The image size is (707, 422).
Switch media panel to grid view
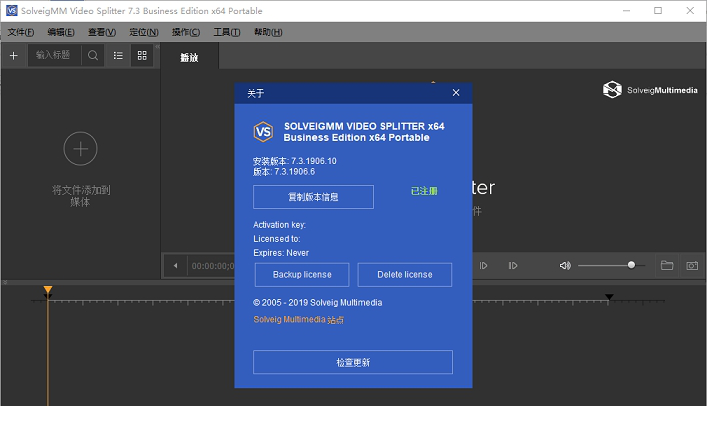tap(142, 56)
